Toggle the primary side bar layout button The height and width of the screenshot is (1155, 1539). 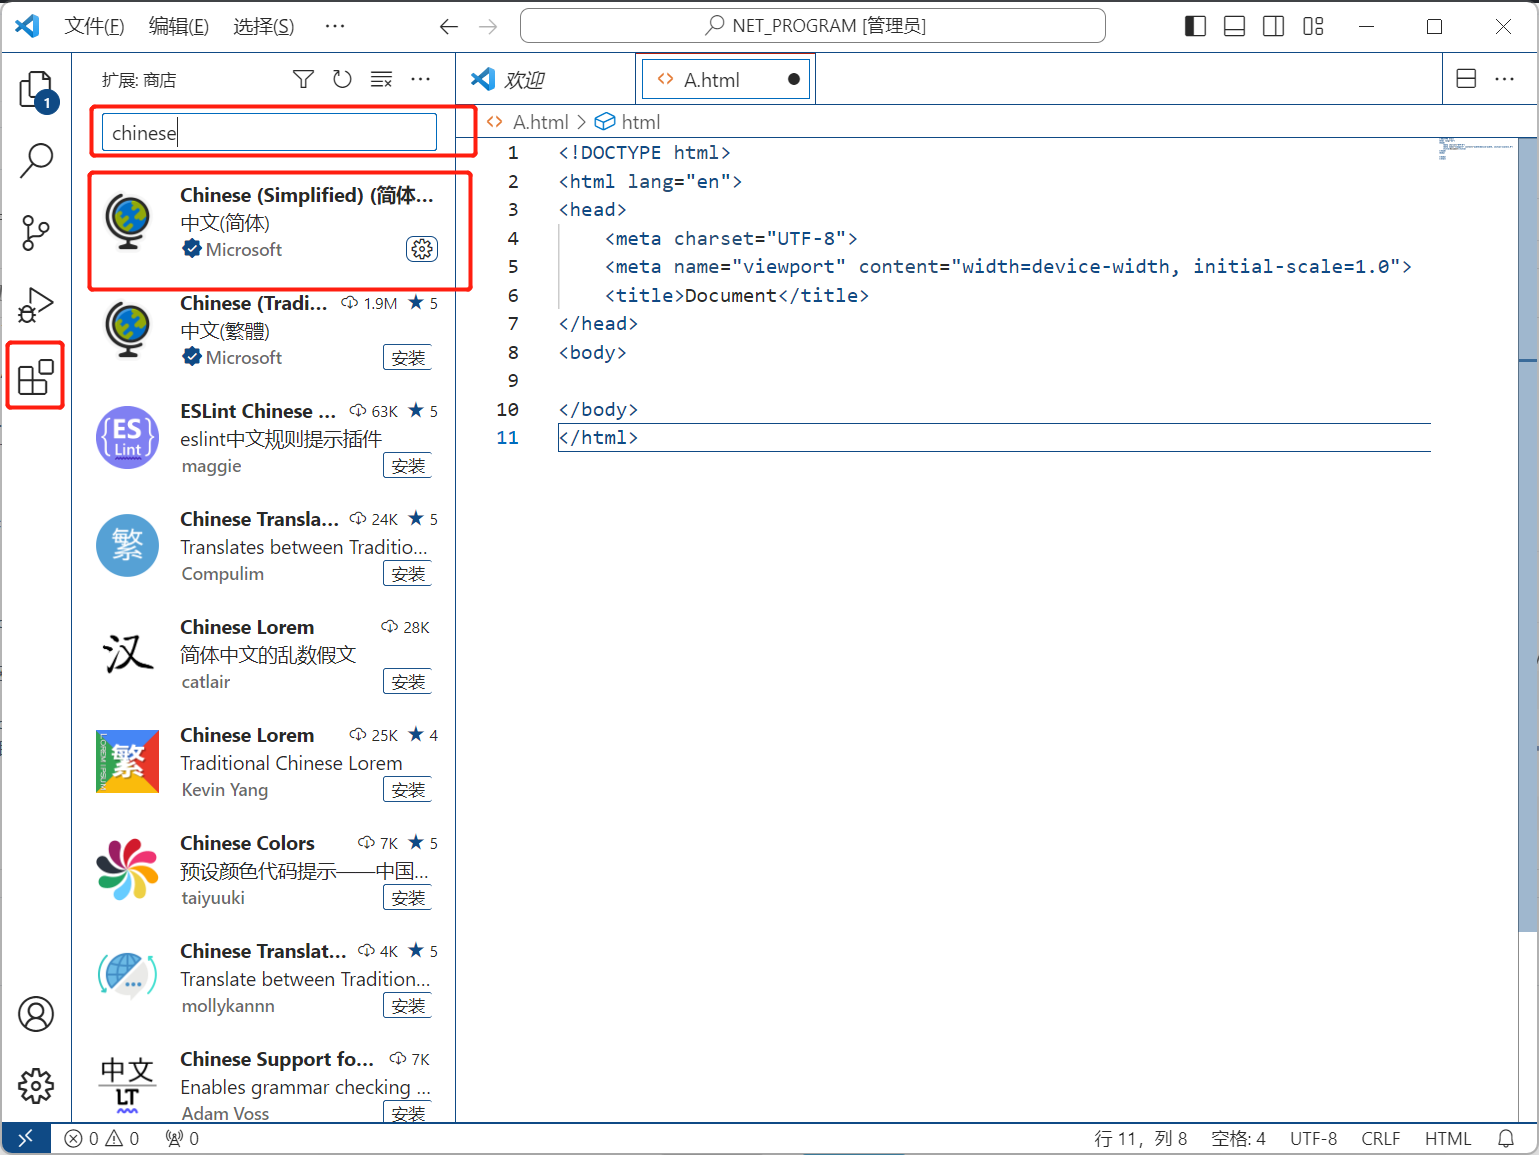(x=1195, y=26)
